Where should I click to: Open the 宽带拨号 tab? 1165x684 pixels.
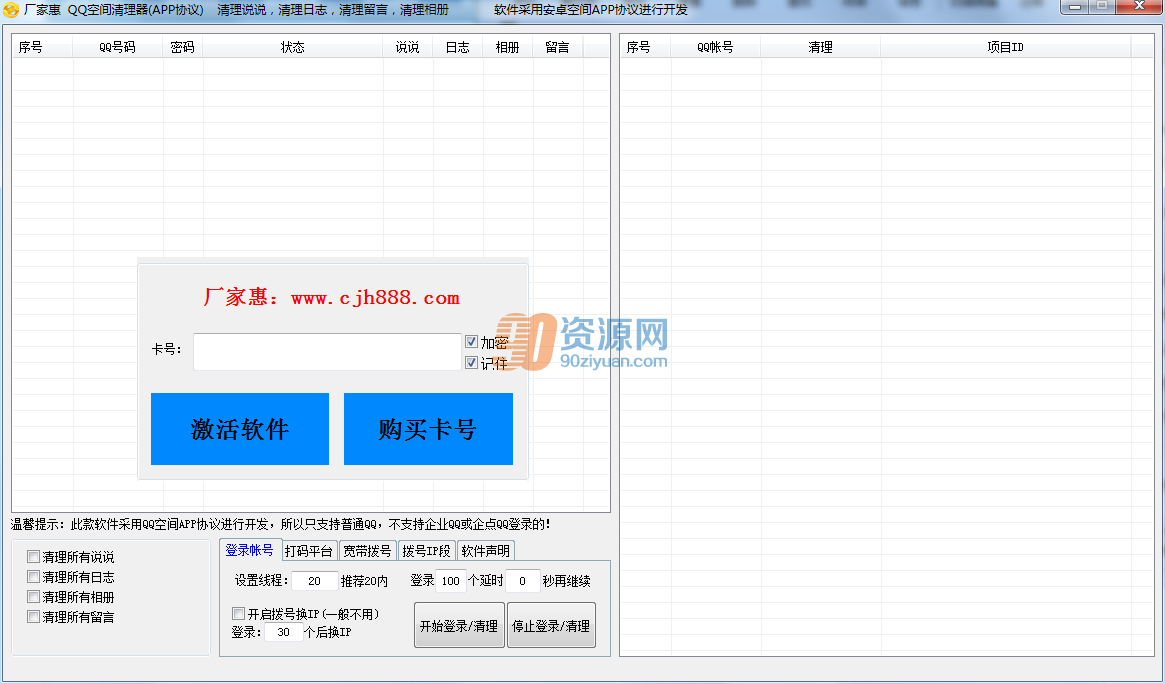tap(367, 550)
